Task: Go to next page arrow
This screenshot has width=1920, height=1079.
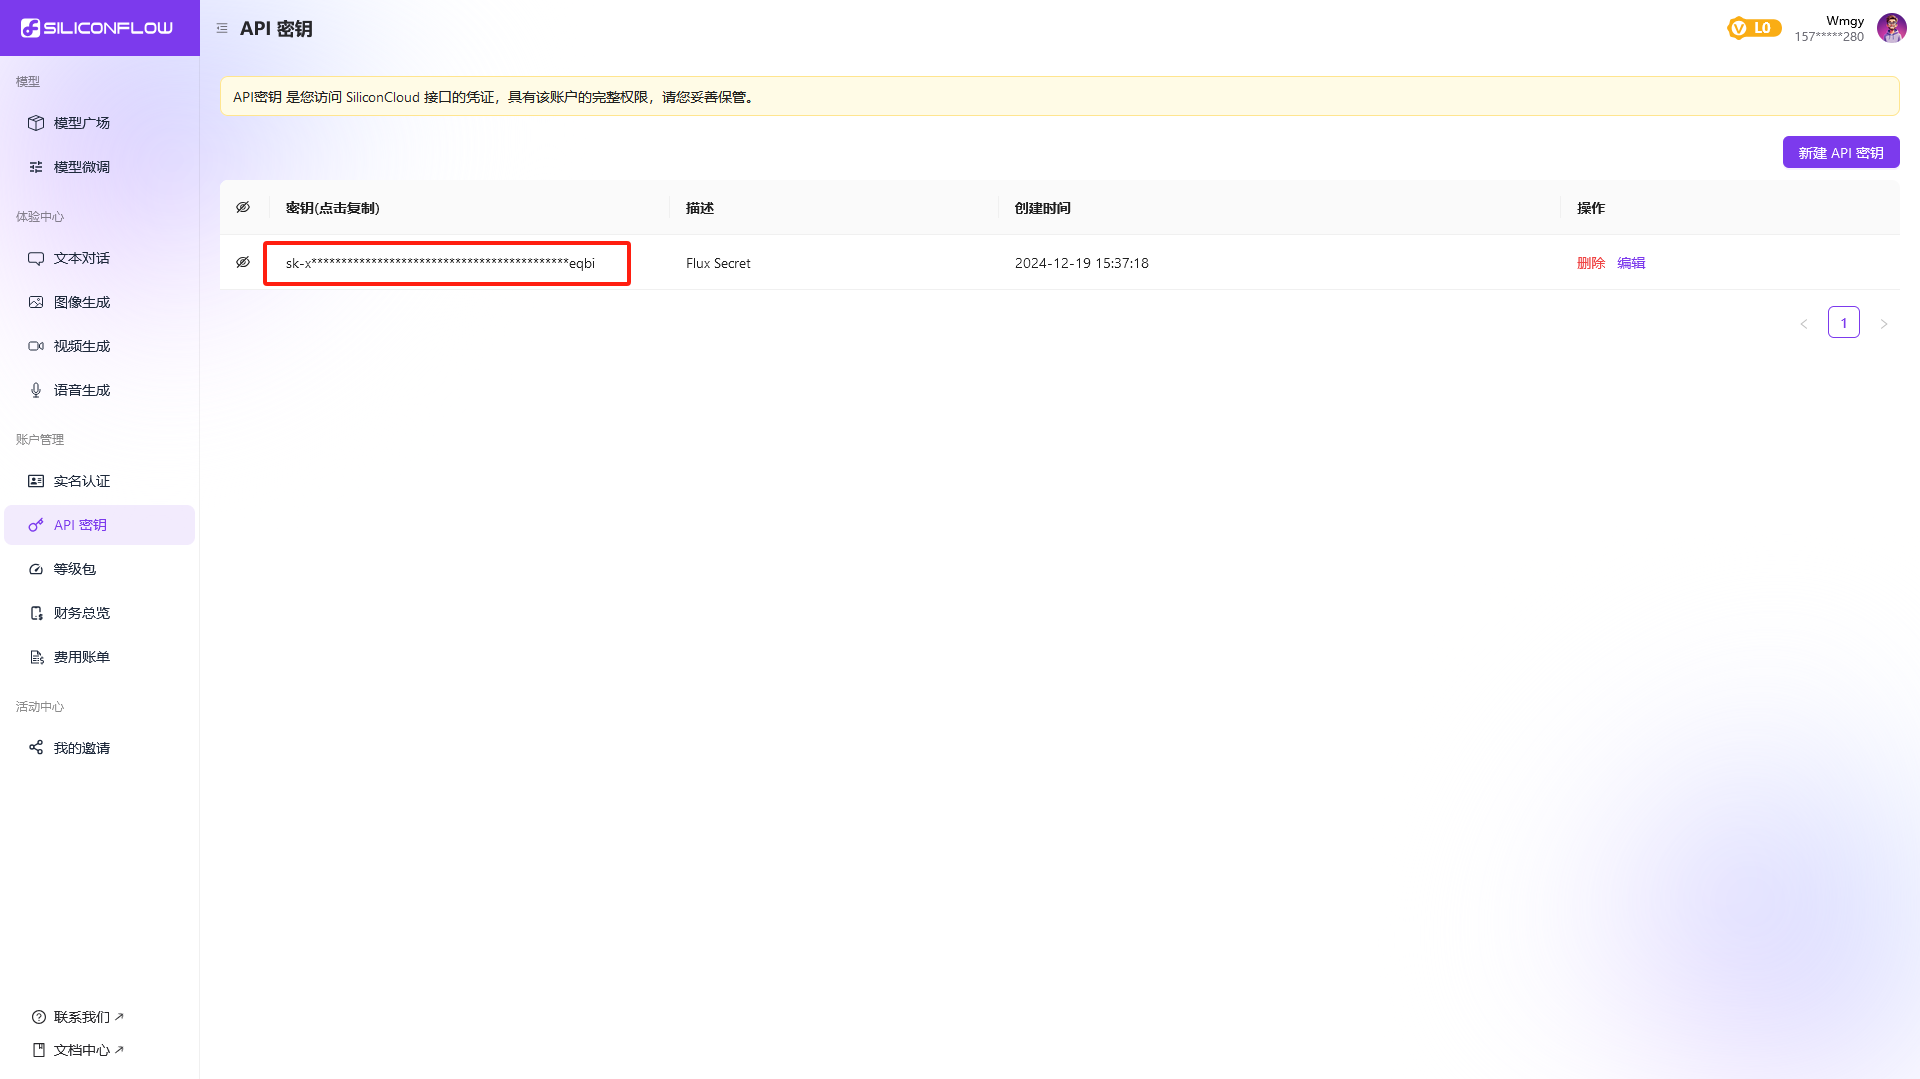Action: point(1884,323)
